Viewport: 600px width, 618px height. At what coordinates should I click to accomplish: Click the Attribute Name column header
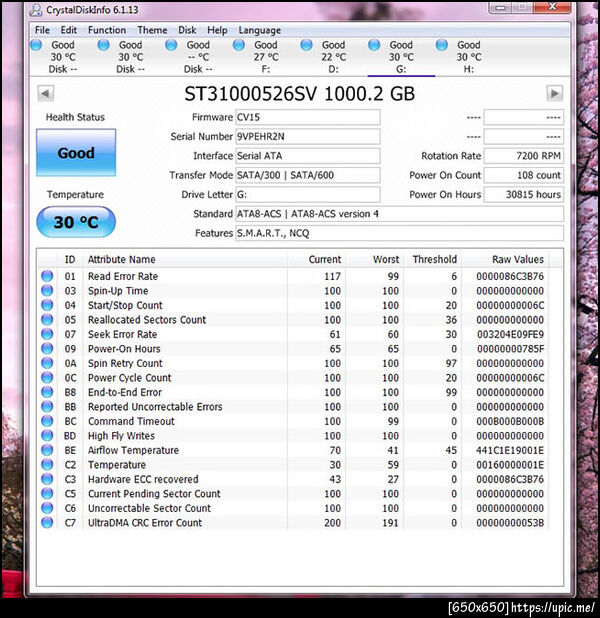point(185,259)
